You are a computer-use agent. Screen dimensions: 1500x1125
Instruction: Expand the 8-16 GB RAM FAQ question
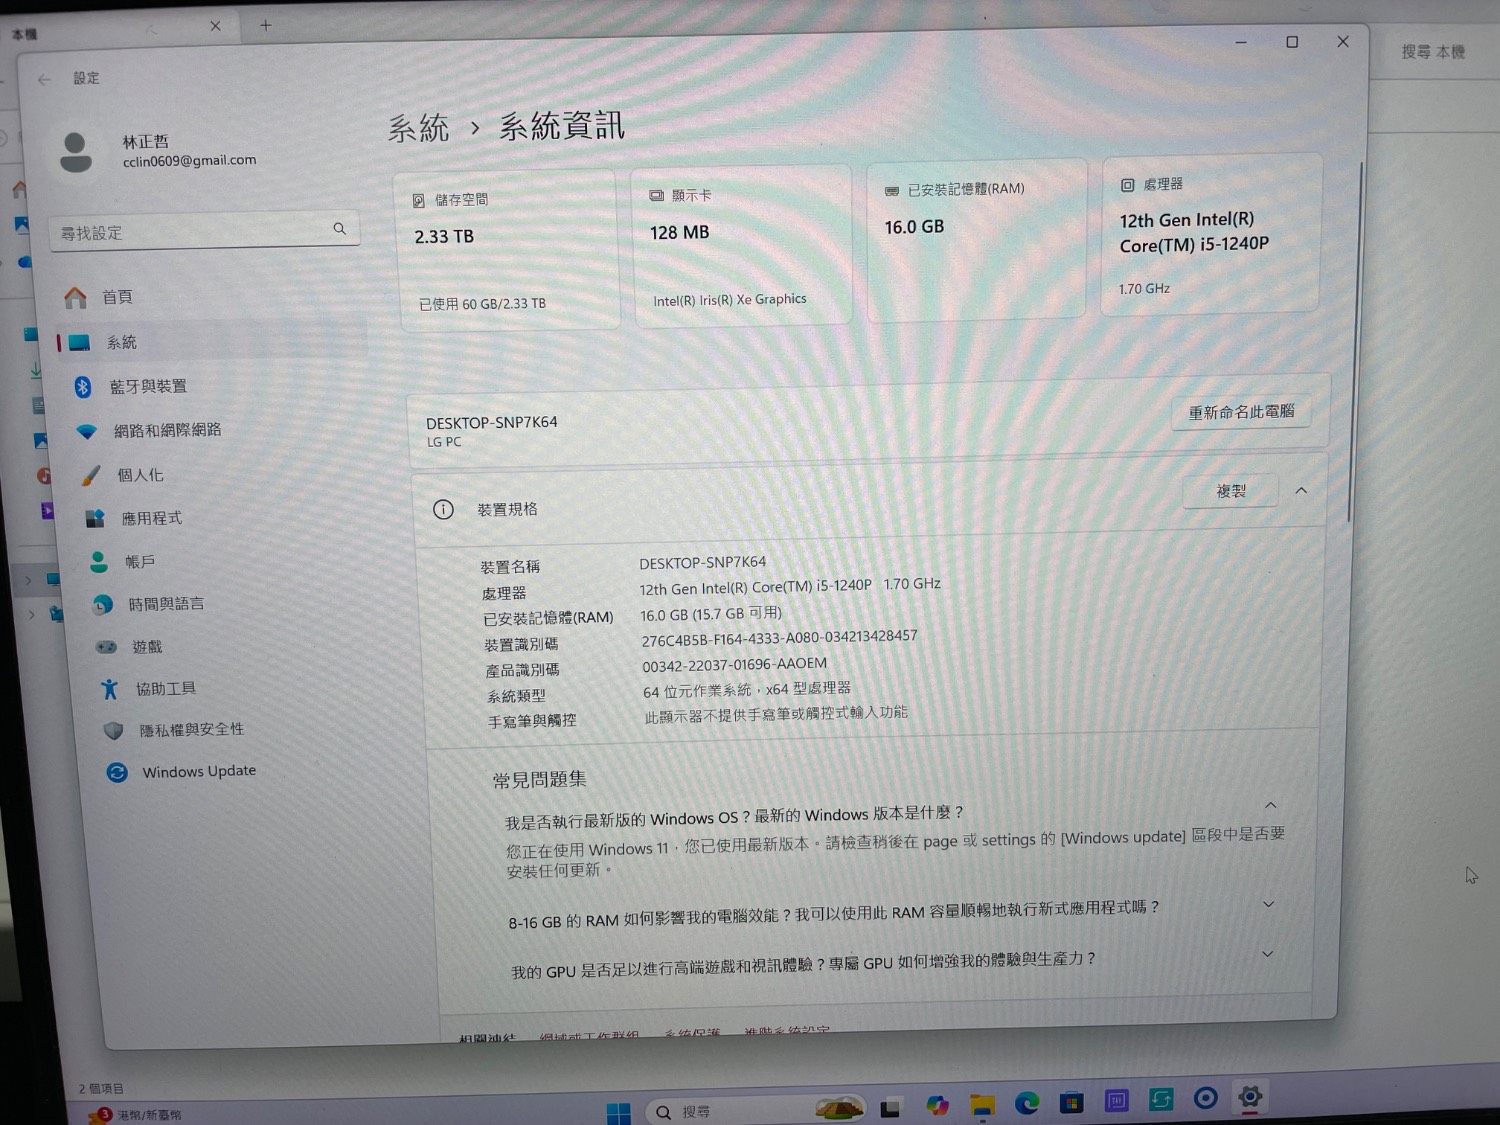(1268, 904)
